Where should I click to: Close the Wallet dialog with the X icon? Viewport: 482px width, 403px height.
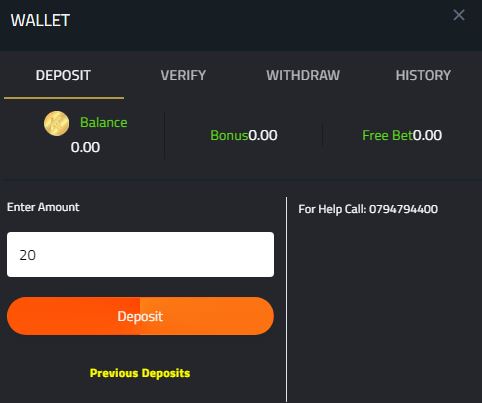(x=459, y=15)
